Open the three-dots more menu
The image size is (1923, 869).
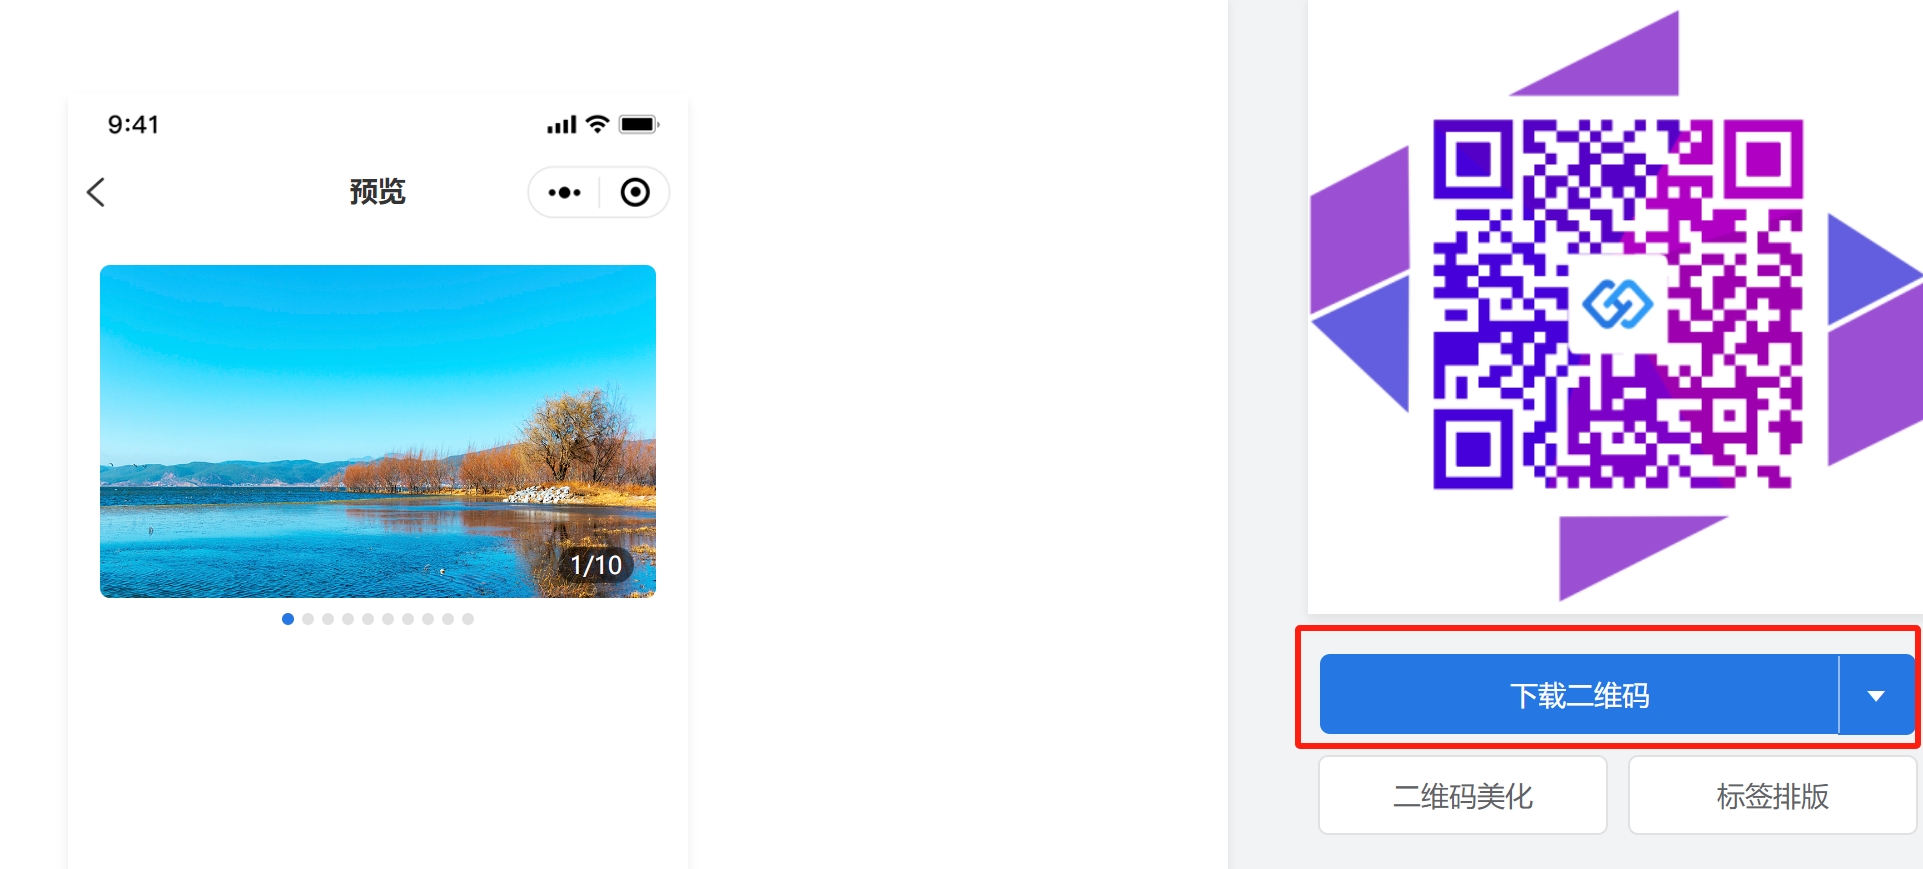564,192
